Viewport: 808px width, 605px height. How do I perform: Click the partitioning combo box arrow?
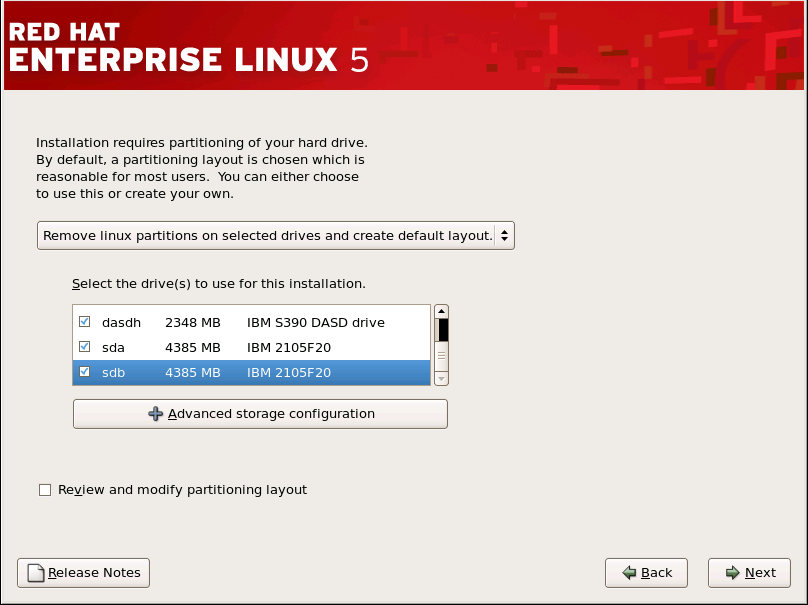505,236
